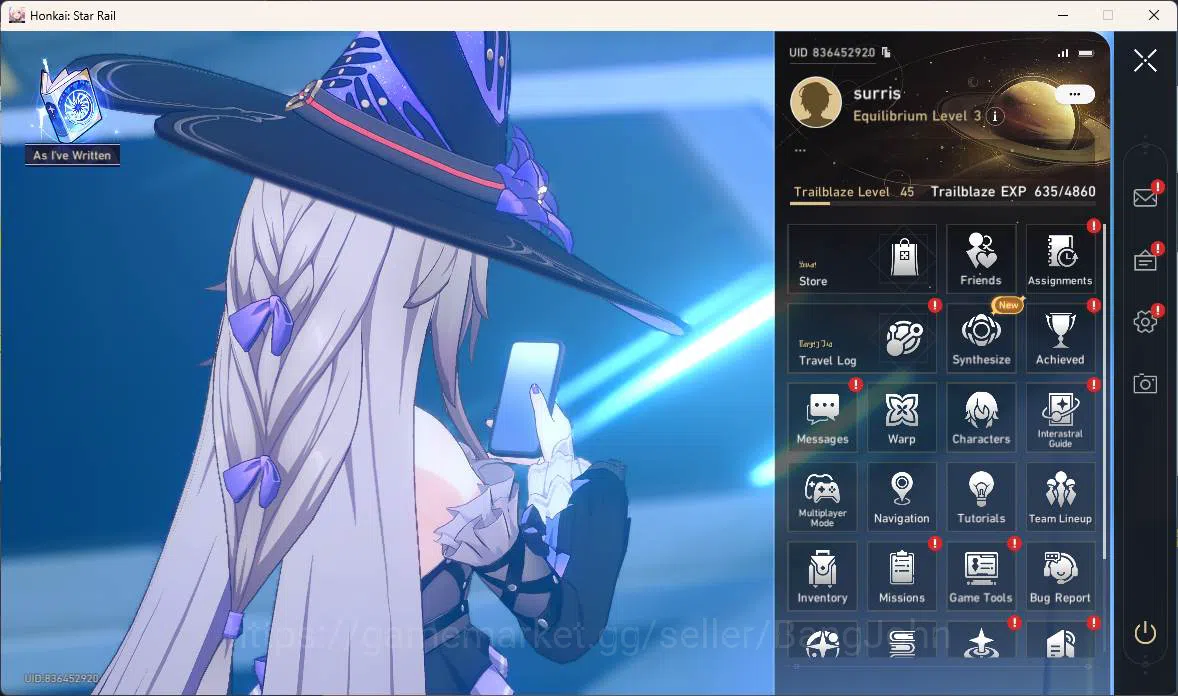Open the Synthesize menu
This screenshot has width=1178, height=696.
[x=981, y=338]
